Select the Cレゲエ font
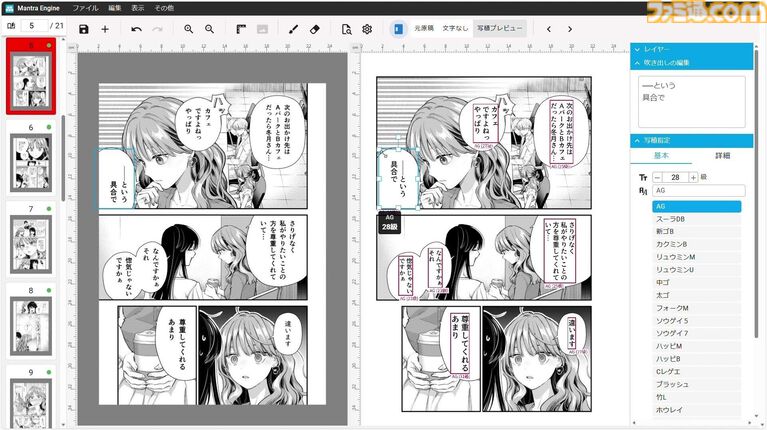767x430 pixels. 696,371
